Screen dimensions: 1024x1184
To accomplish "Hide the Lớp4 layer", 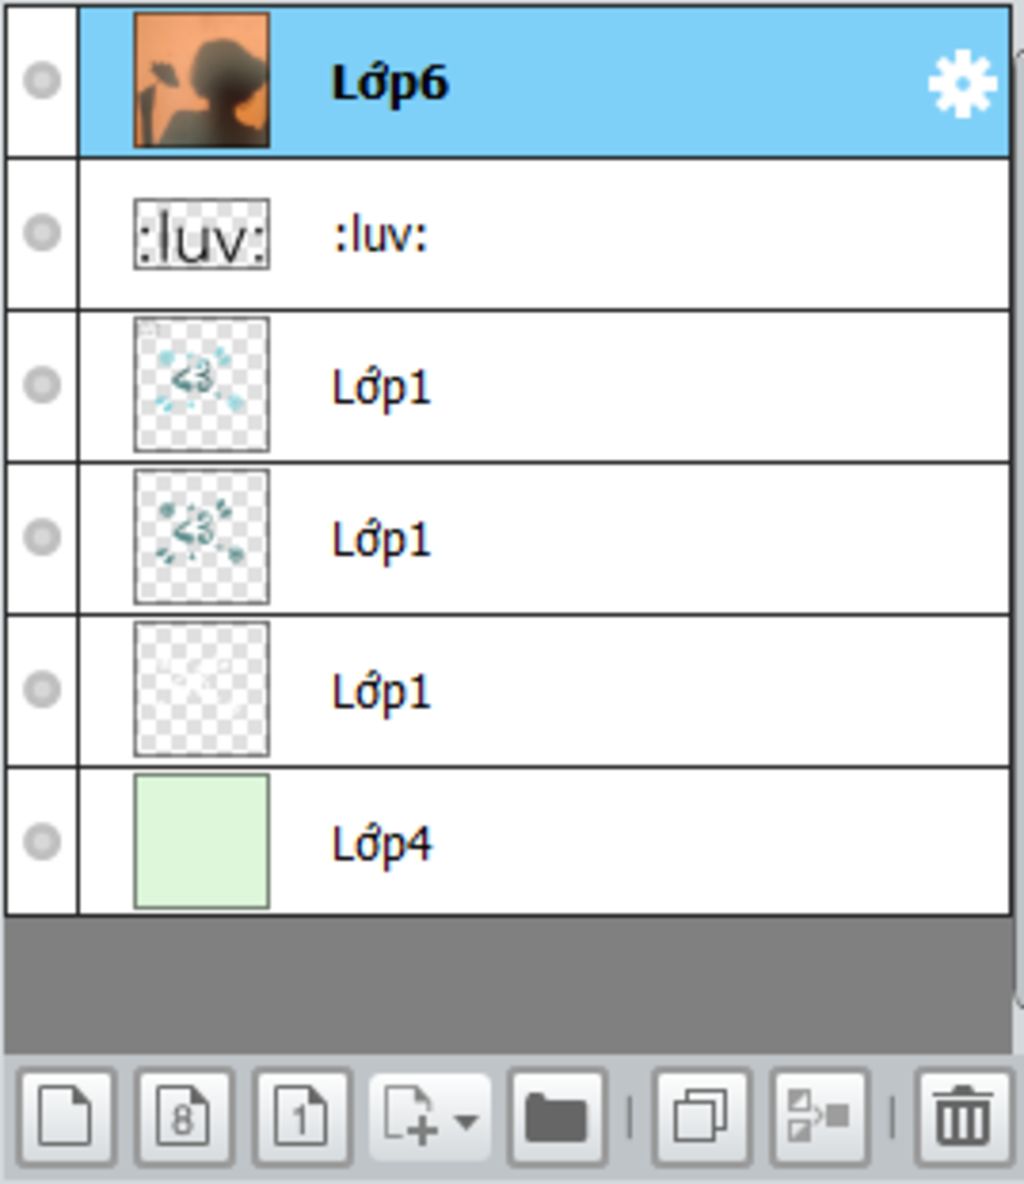I will [x=42, y=841].
